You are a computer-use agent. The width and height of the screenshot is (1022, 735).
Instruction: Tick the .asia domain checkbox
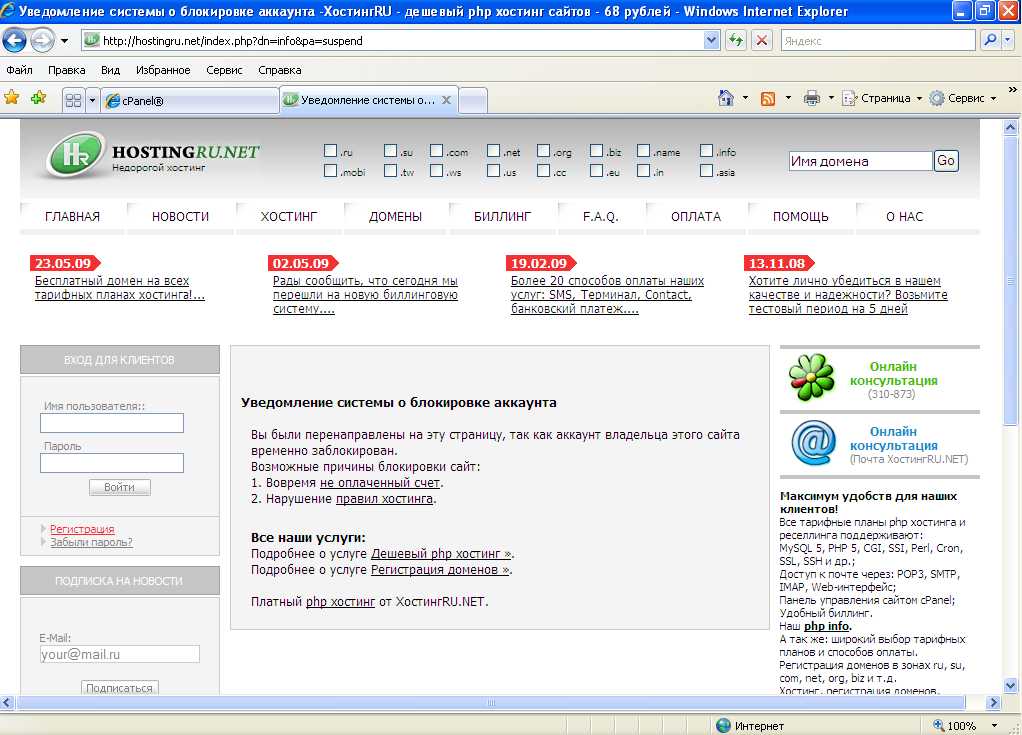coord(707,171)
